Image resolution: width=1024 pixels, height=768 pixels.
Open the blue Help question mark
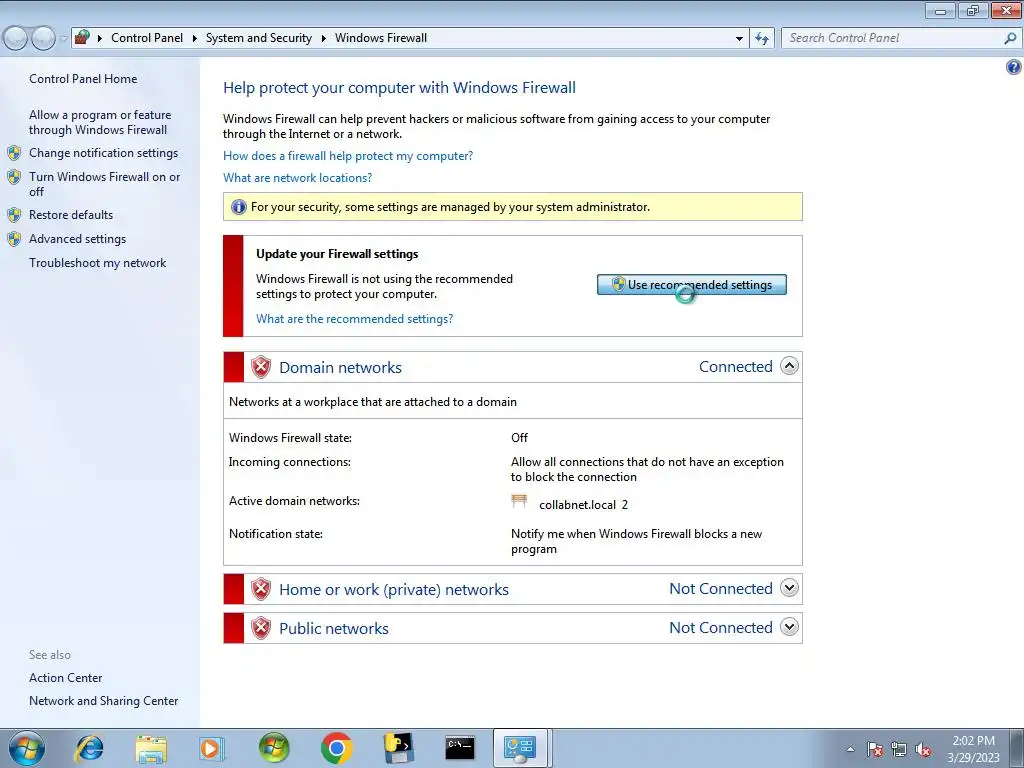point(1014,67)
